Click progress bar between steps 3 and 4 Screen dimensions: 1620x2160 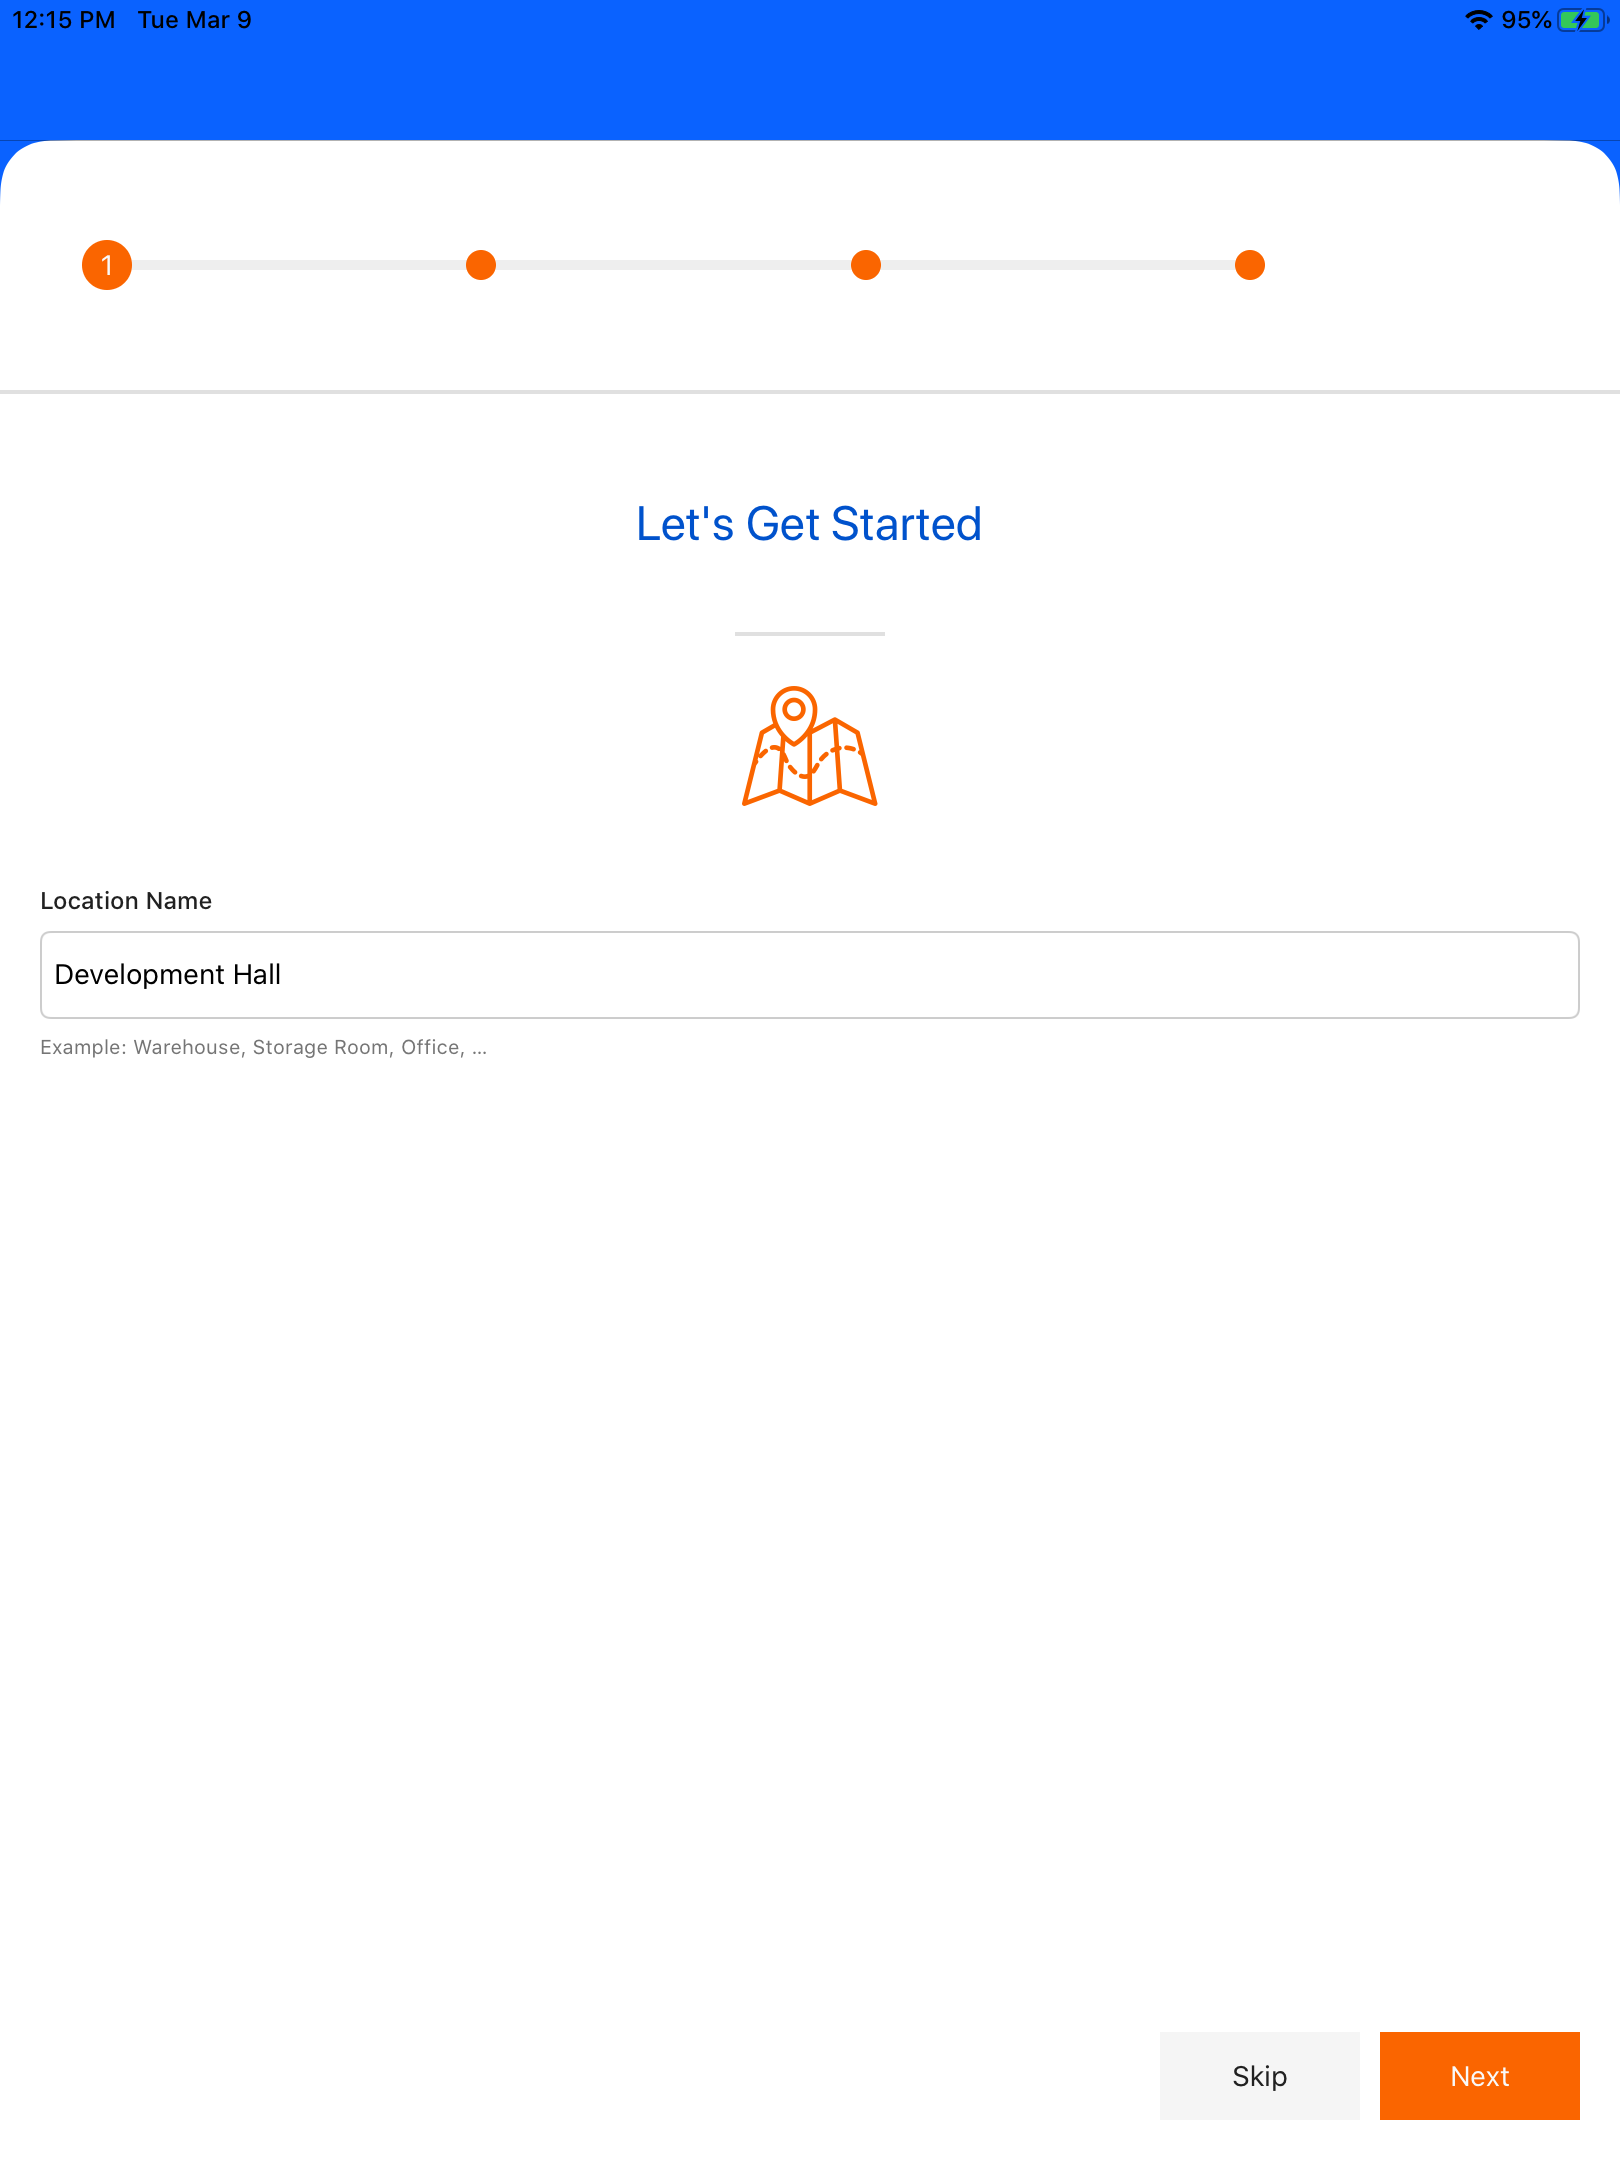[1058, 265]
